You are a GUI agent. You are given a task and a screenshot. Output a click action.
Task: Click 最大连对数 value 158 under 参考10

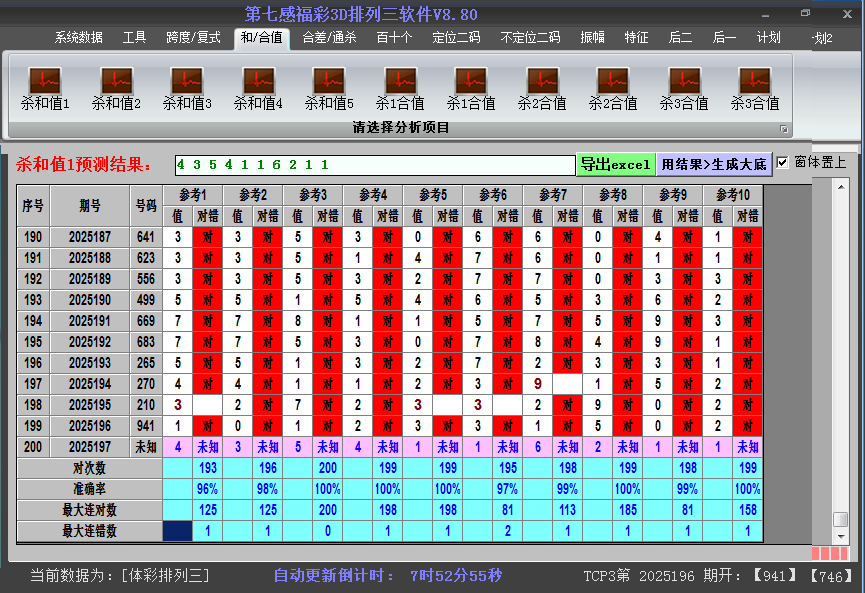[748, 510]
